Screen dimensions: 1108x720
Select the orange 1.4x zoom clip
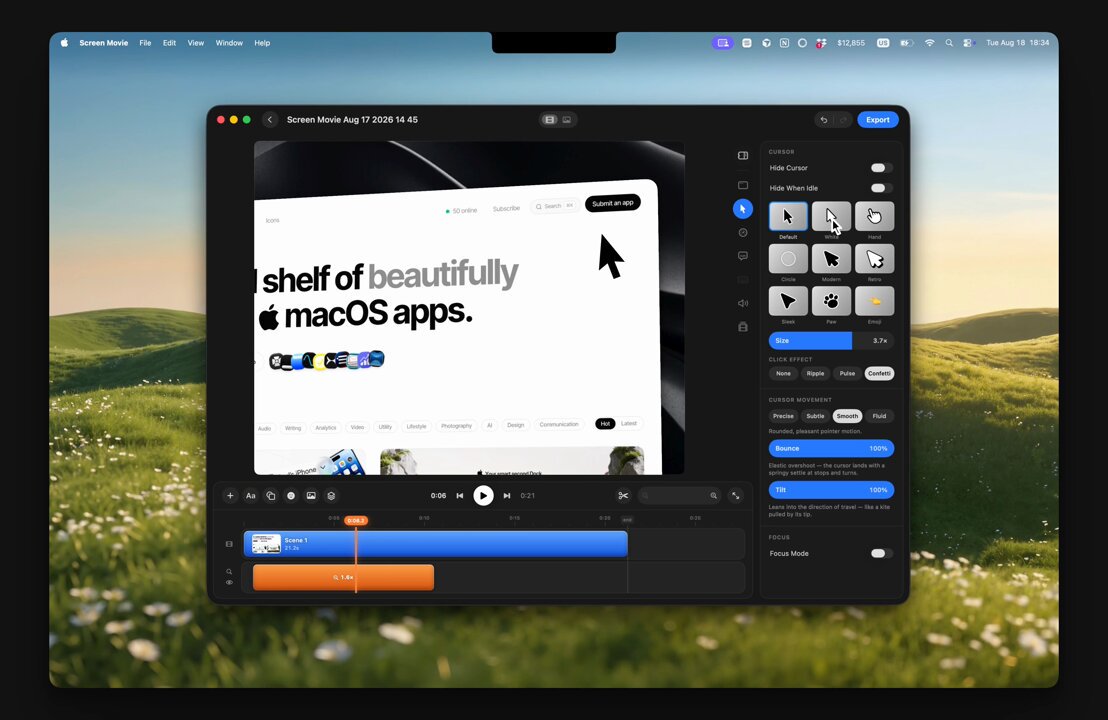coord(343,577)
